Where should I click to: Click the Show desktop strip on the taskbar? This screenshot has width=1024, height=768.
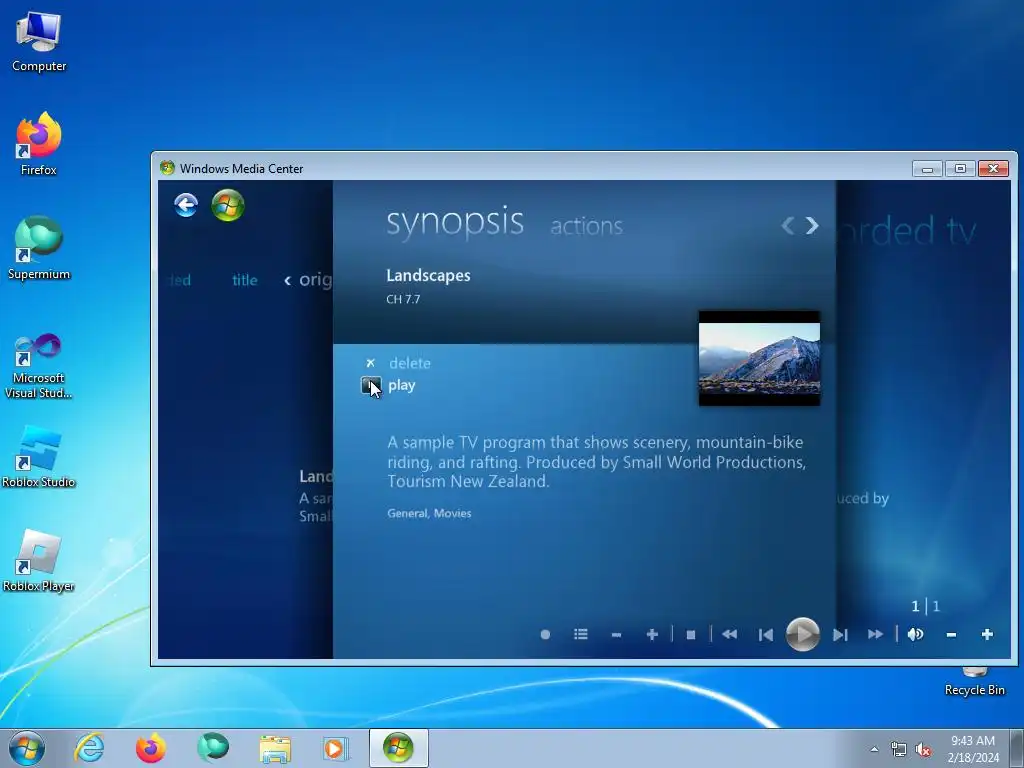1017,748
